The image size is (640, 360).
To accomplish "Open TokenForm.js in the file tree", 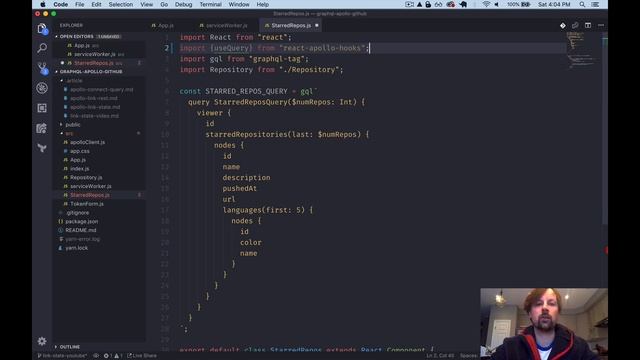I will [87, 204].
